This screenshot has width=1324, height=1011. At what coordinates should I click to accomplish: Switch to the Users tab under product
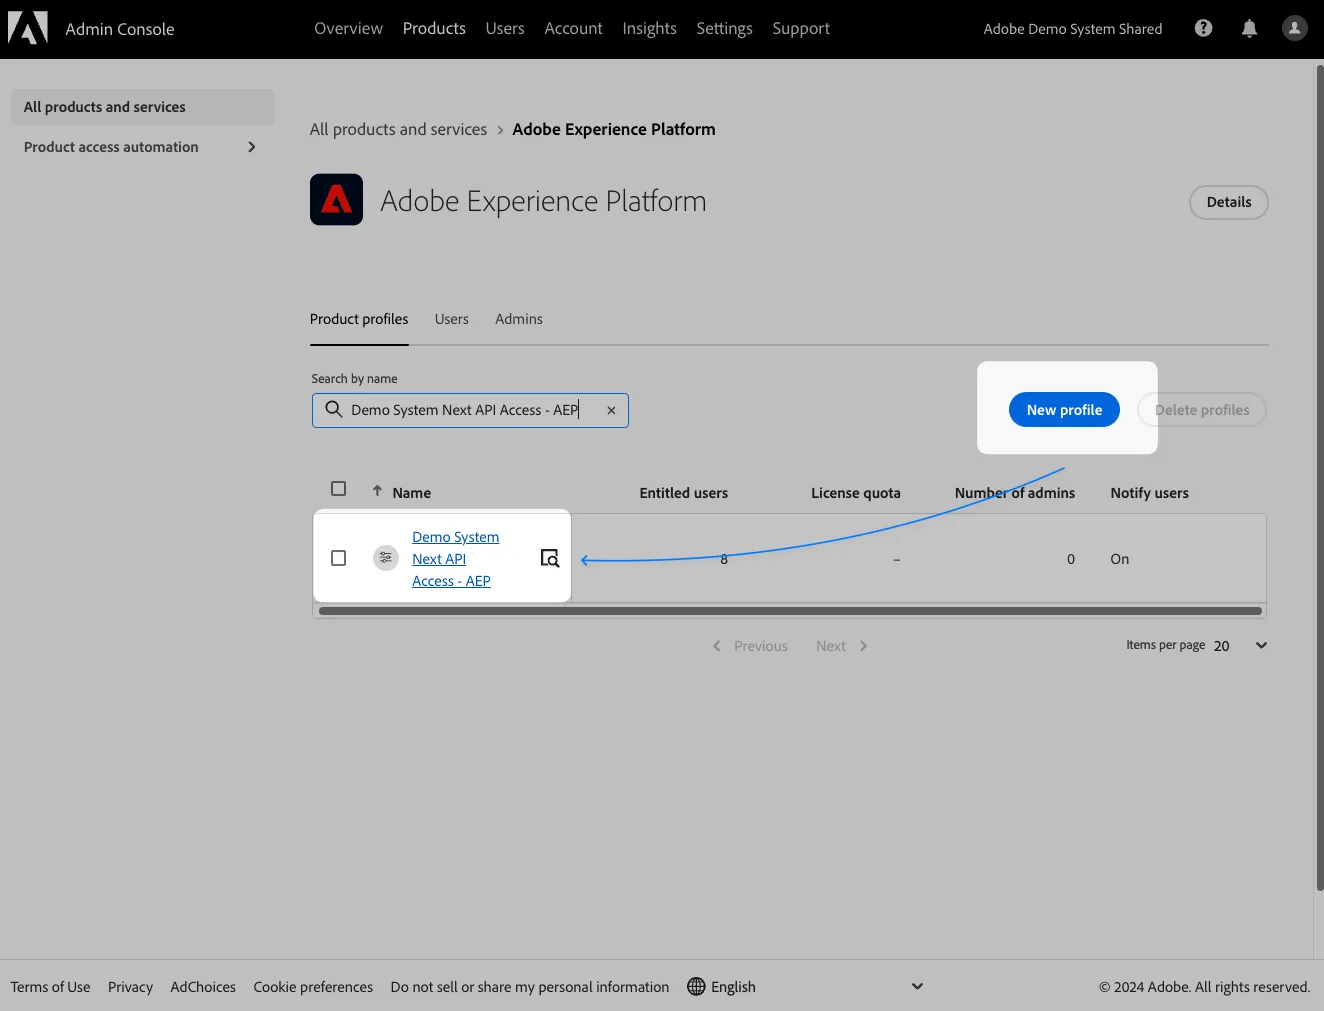452,319
